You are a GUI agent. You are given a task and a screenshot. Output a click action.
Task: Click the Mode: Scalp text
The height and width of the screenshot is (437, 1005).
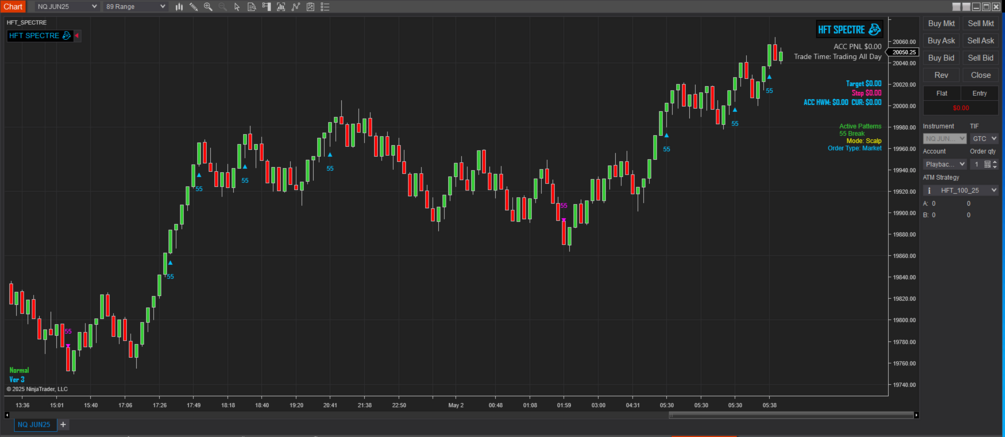point(864,140)
